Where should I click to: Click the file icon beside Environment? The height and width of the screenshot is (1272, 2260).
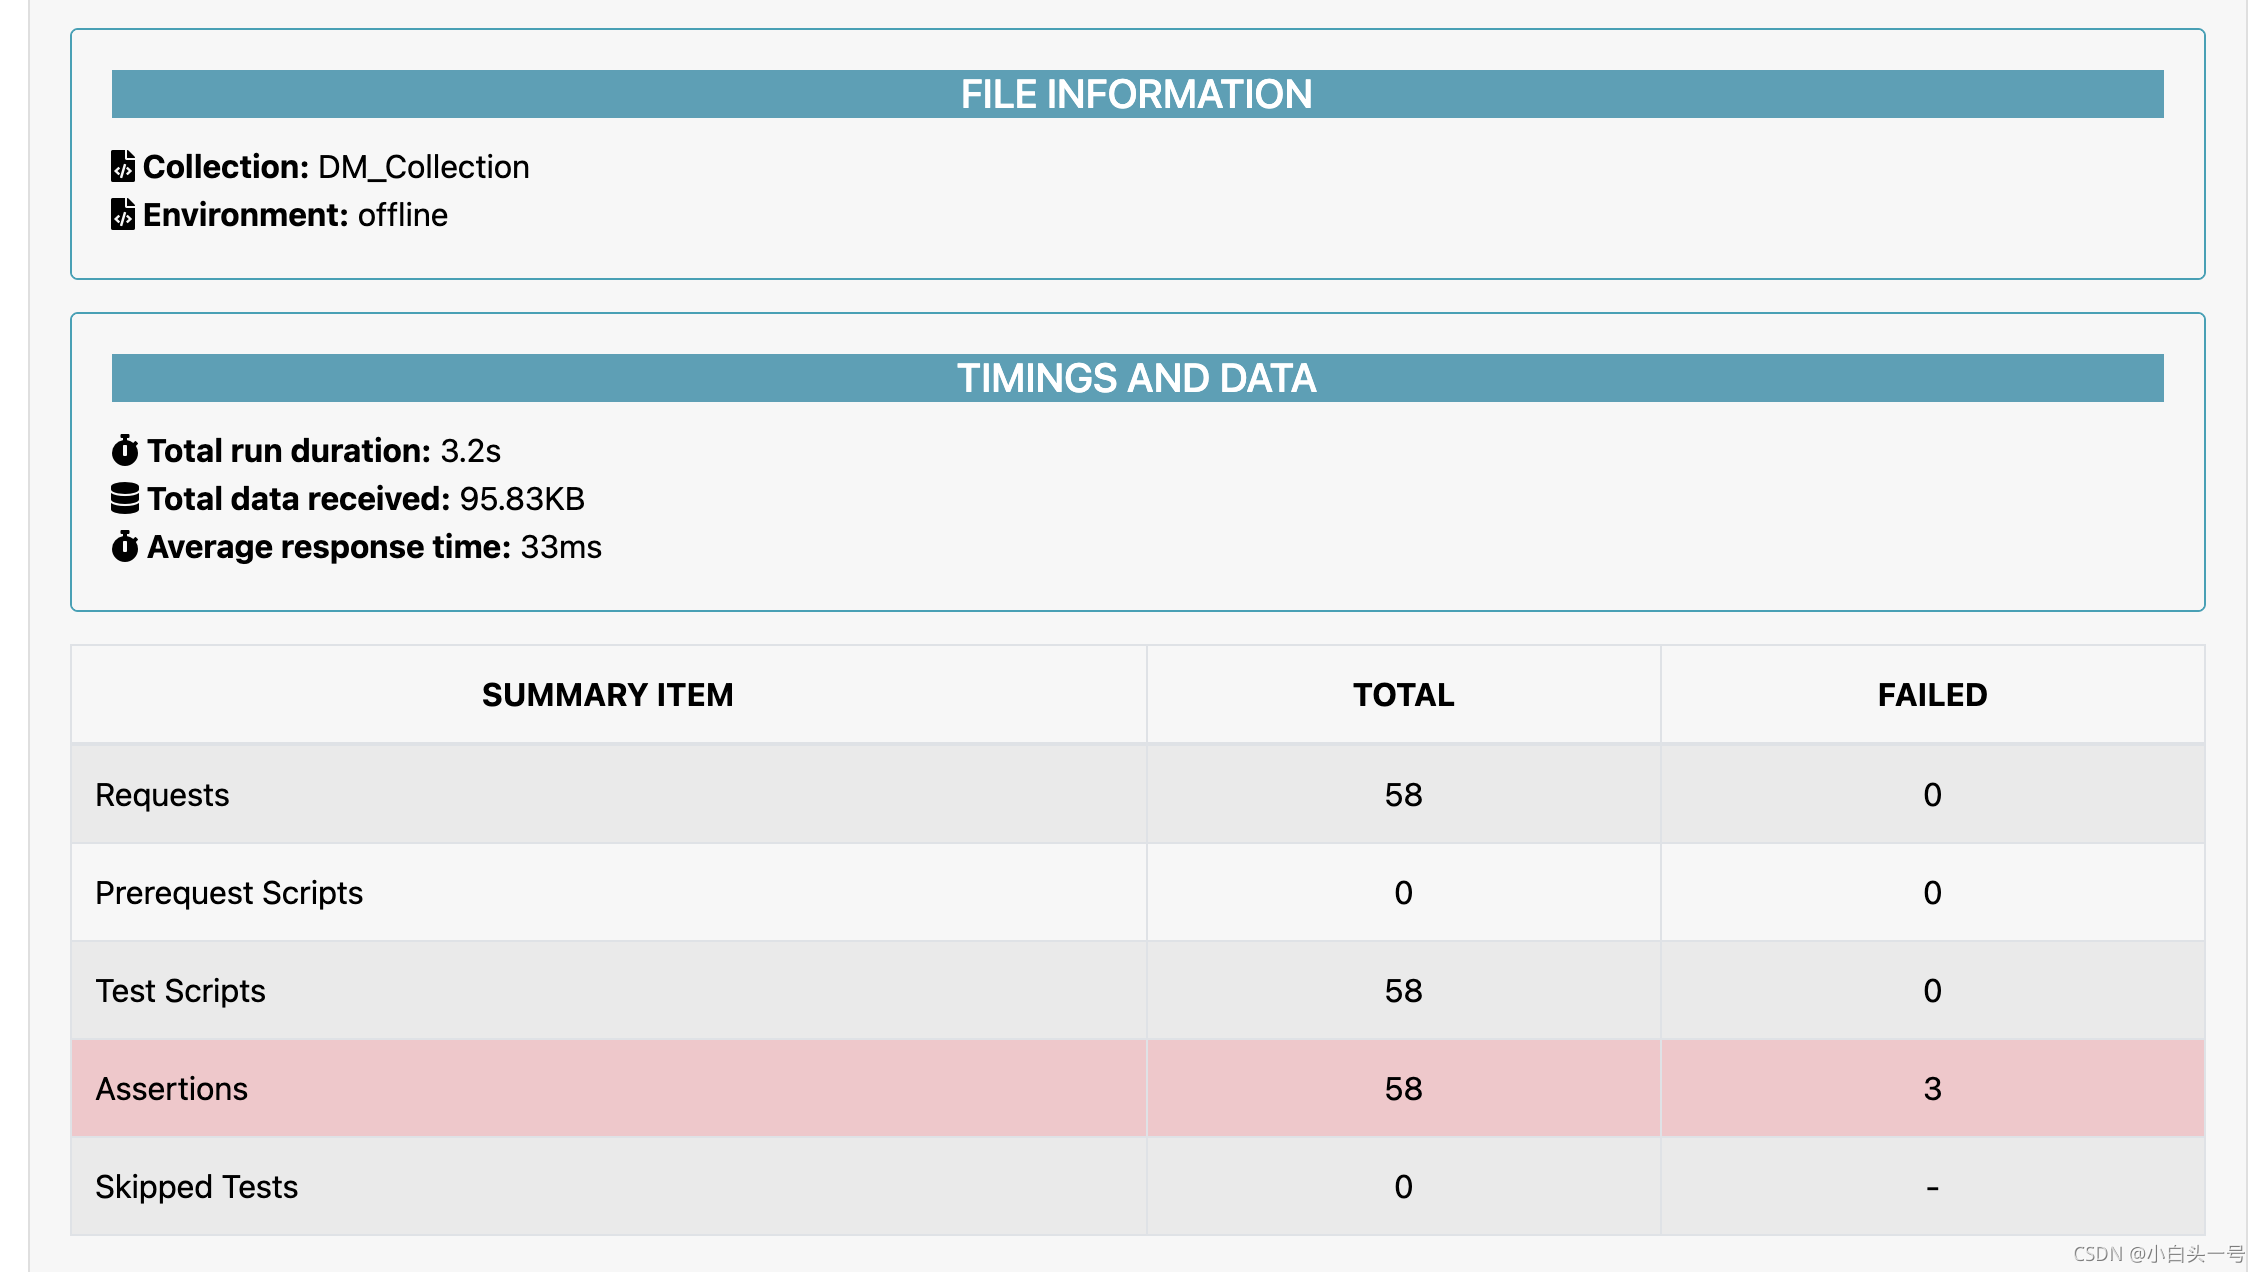[x=123, y=214]
